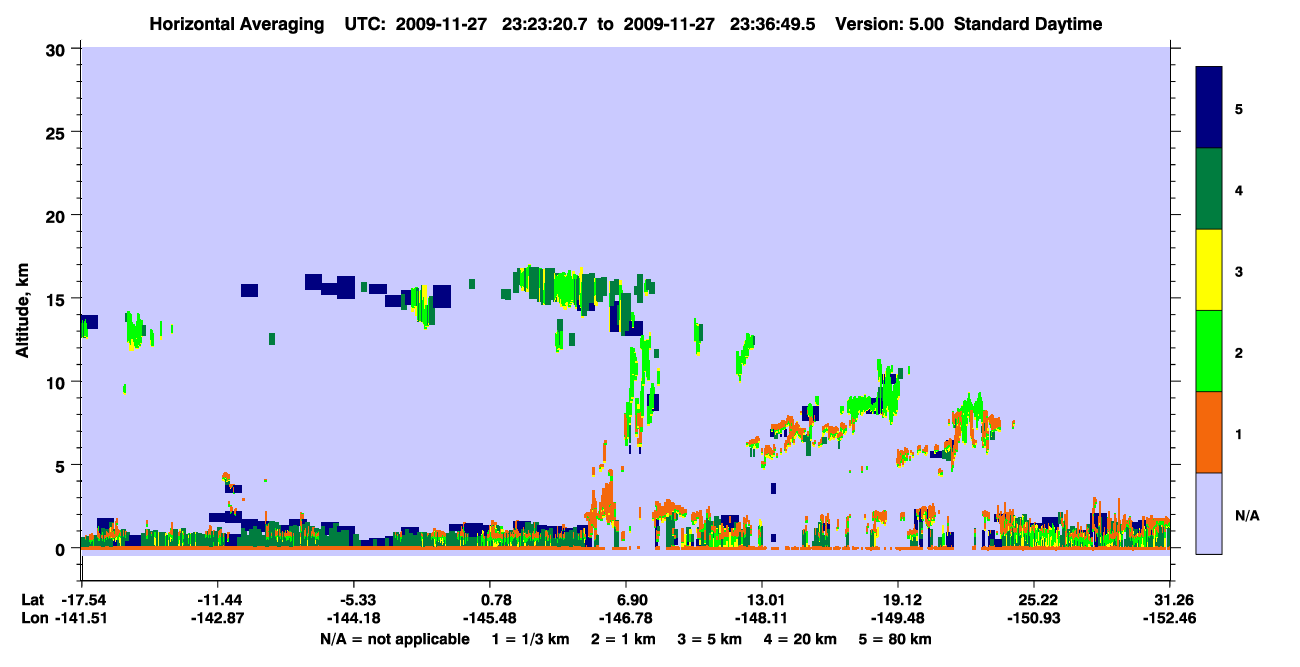
Task: Click '3 = 5 km' in the footer legend
Action: pyautogui.click(x=710, y=639)
